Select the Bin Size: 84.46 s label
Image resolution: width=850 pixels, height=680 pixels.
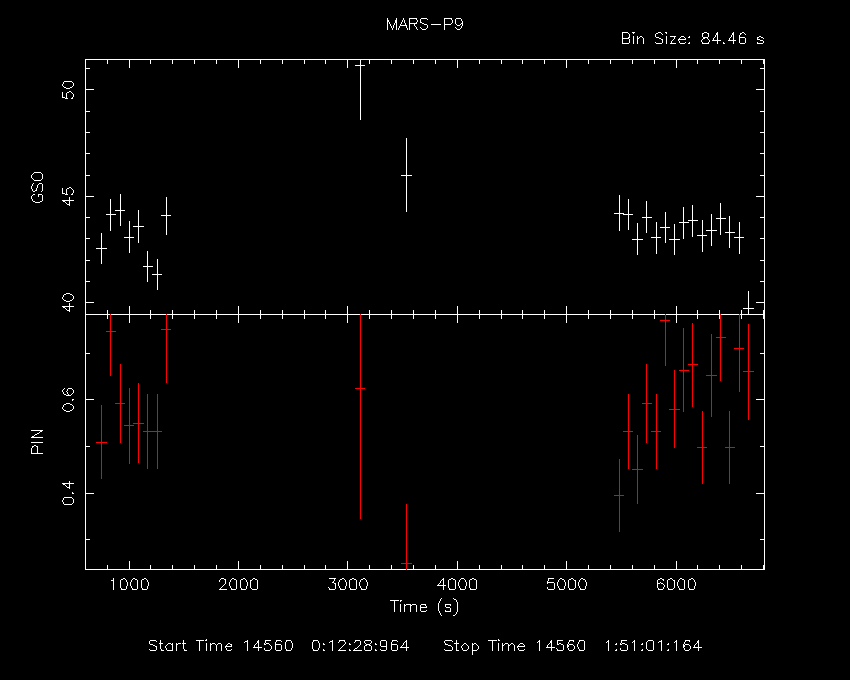click(x=692, y=39)
